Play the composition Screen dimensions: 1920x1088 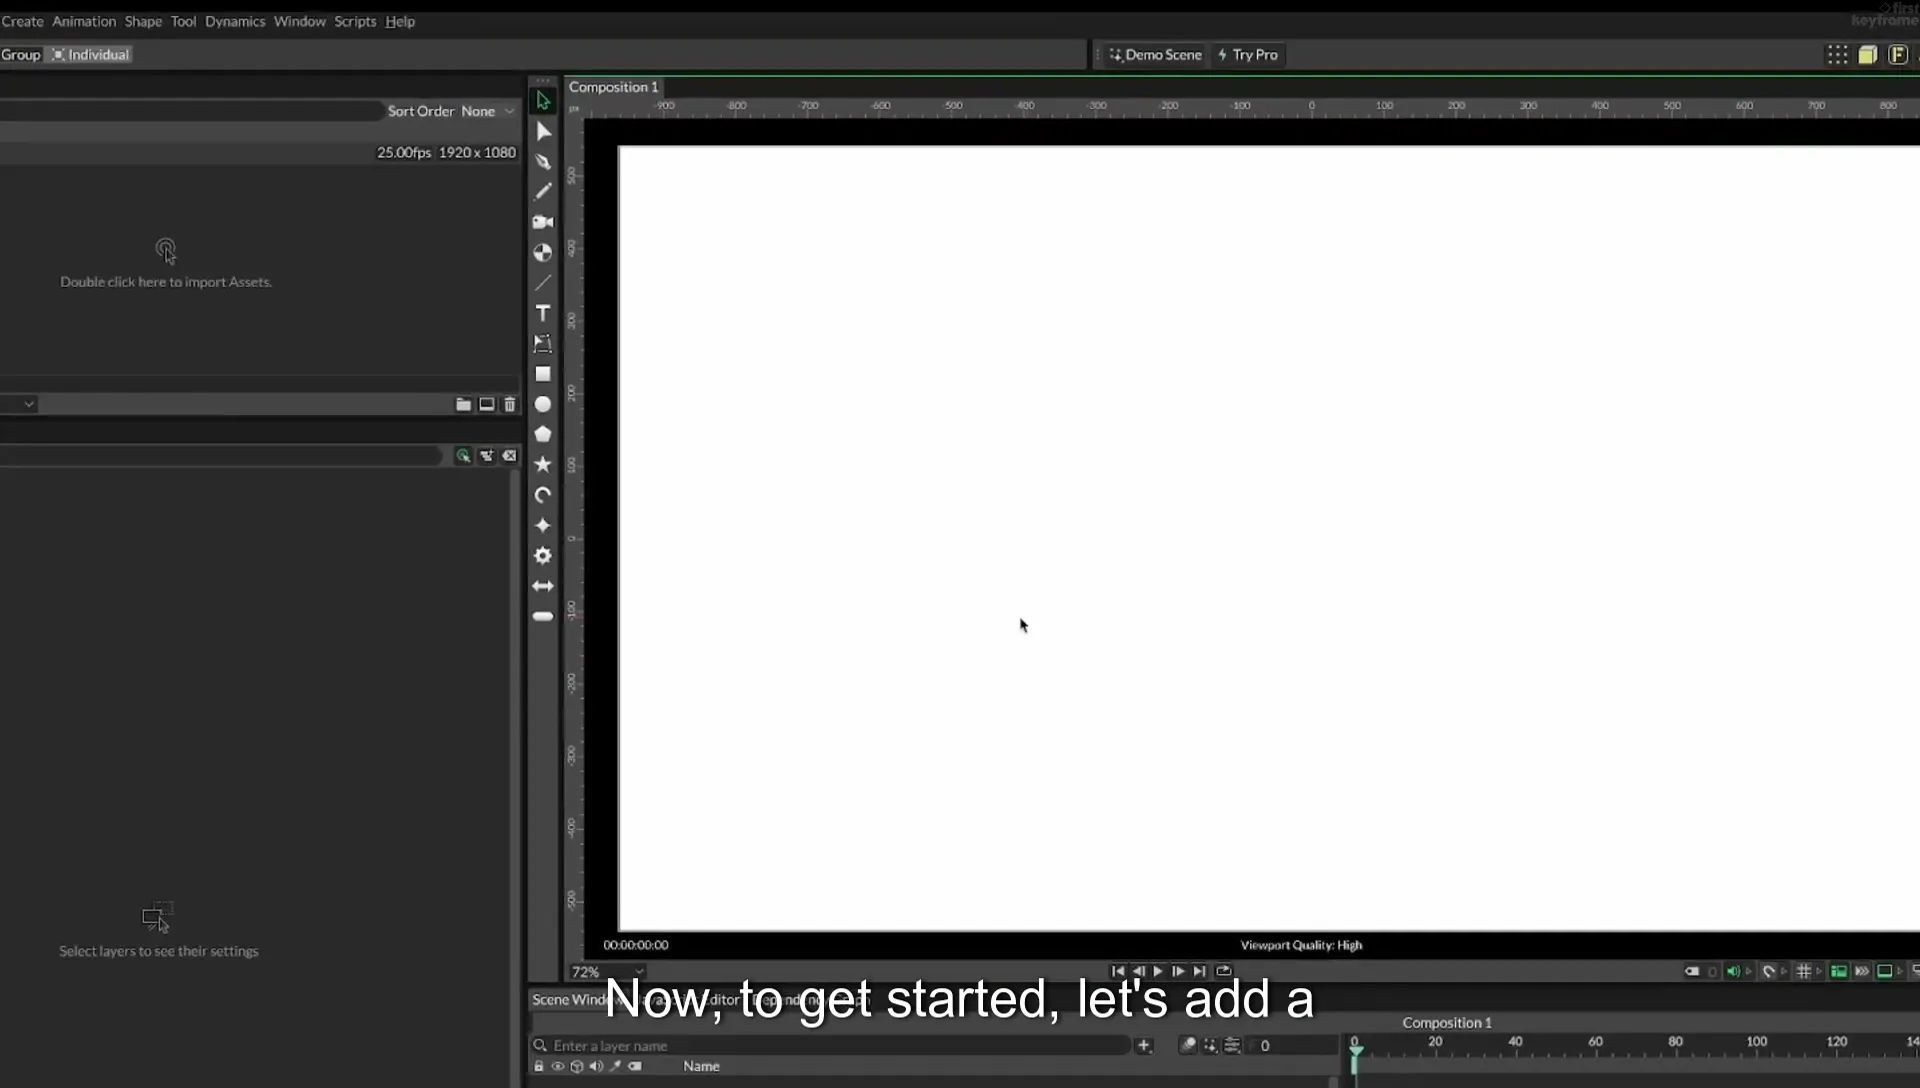(x=1158, y=971)
